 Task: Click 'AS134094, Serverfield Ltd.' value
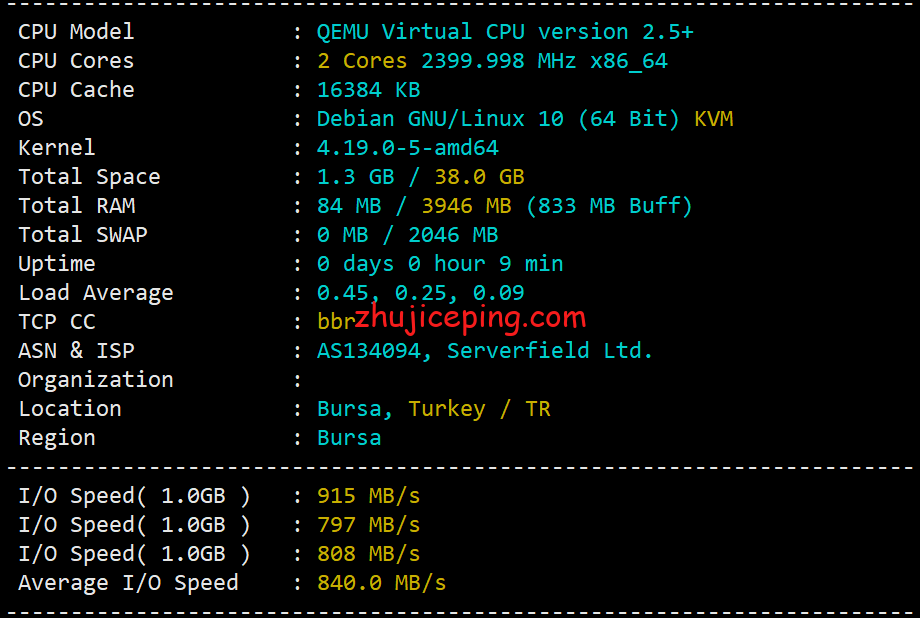tap(485, 350)
